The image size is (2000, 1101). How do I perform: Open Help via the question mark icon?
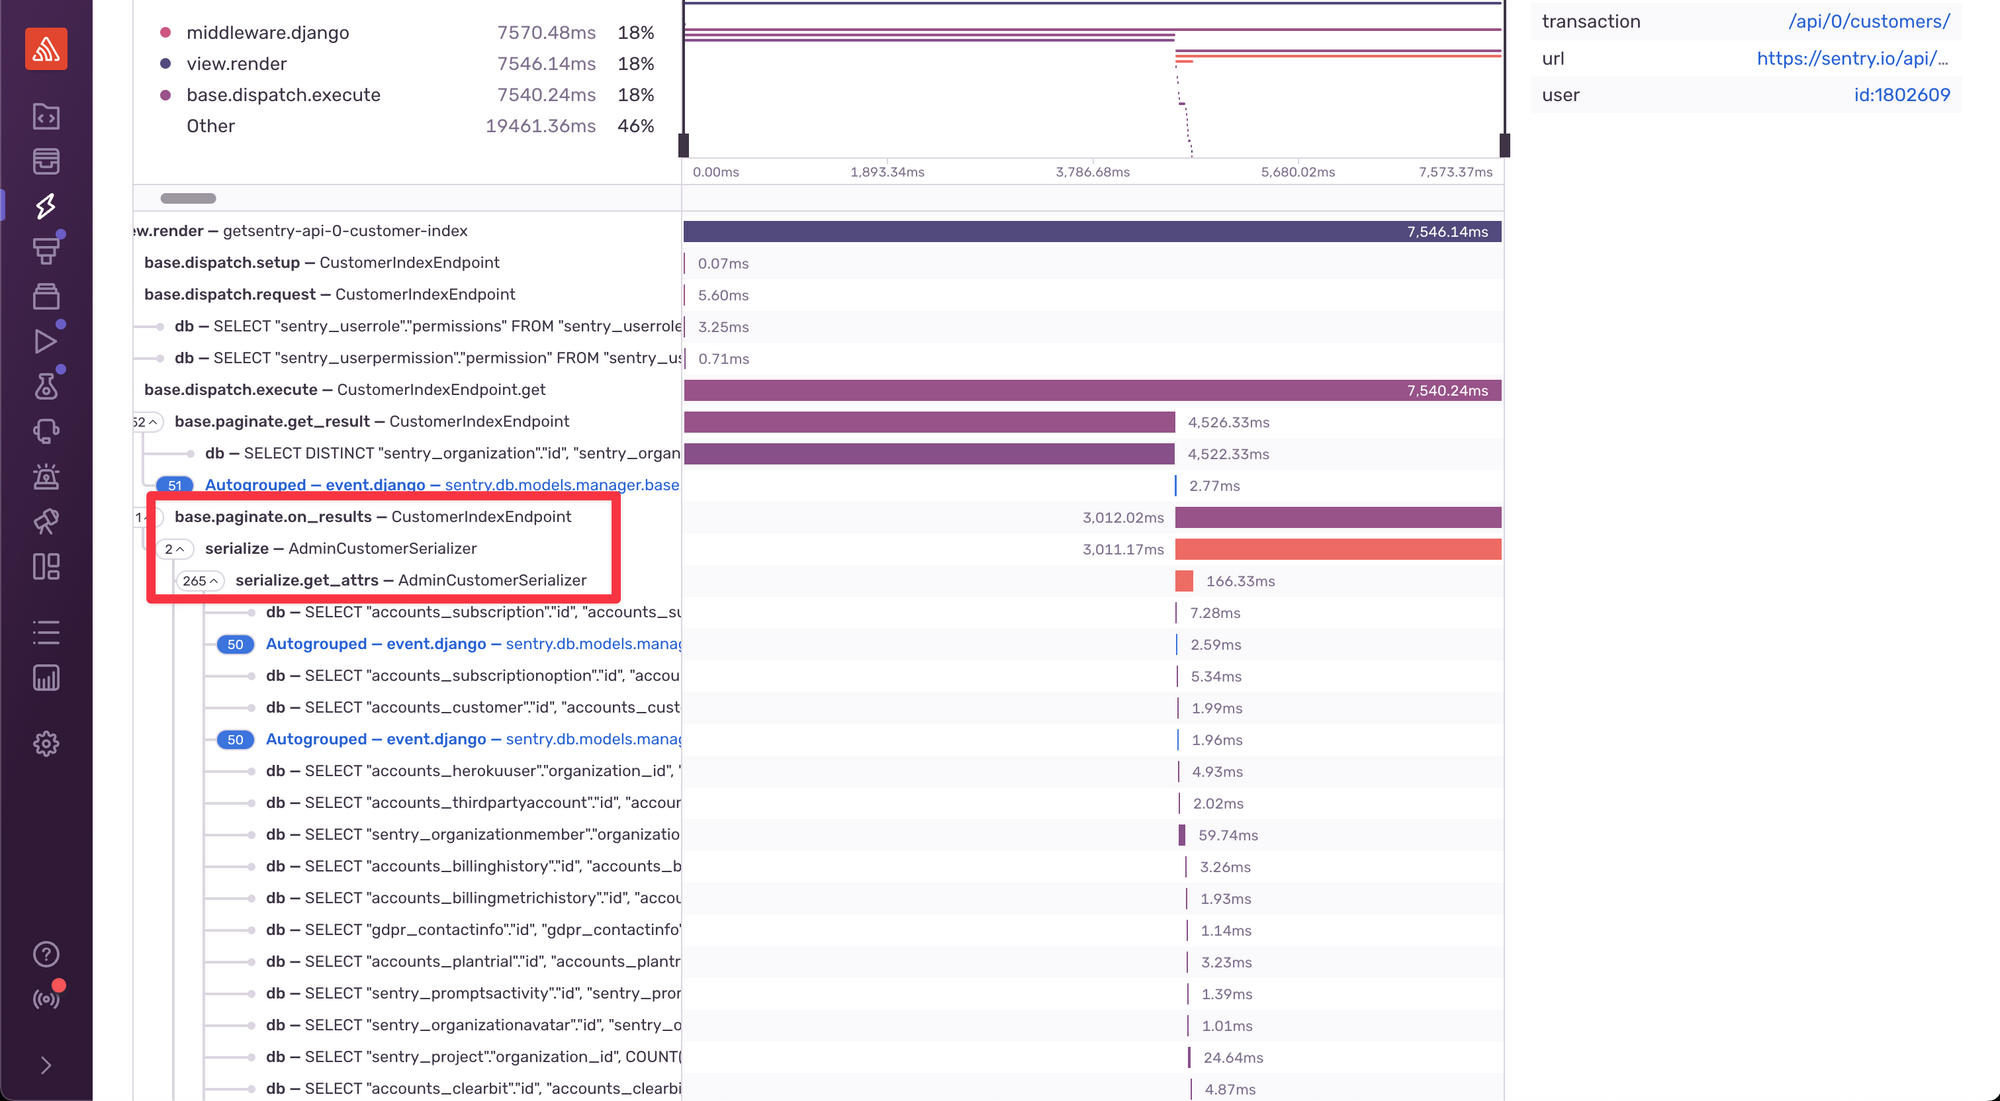(46, 954)
